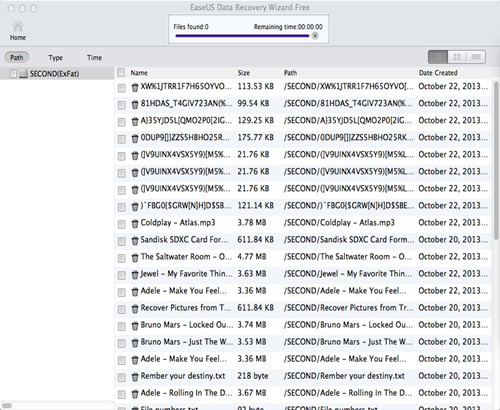Click the SECOND(ExFat) drive icon
Viewport: 500px width, 410px height.
click(23, 74)
